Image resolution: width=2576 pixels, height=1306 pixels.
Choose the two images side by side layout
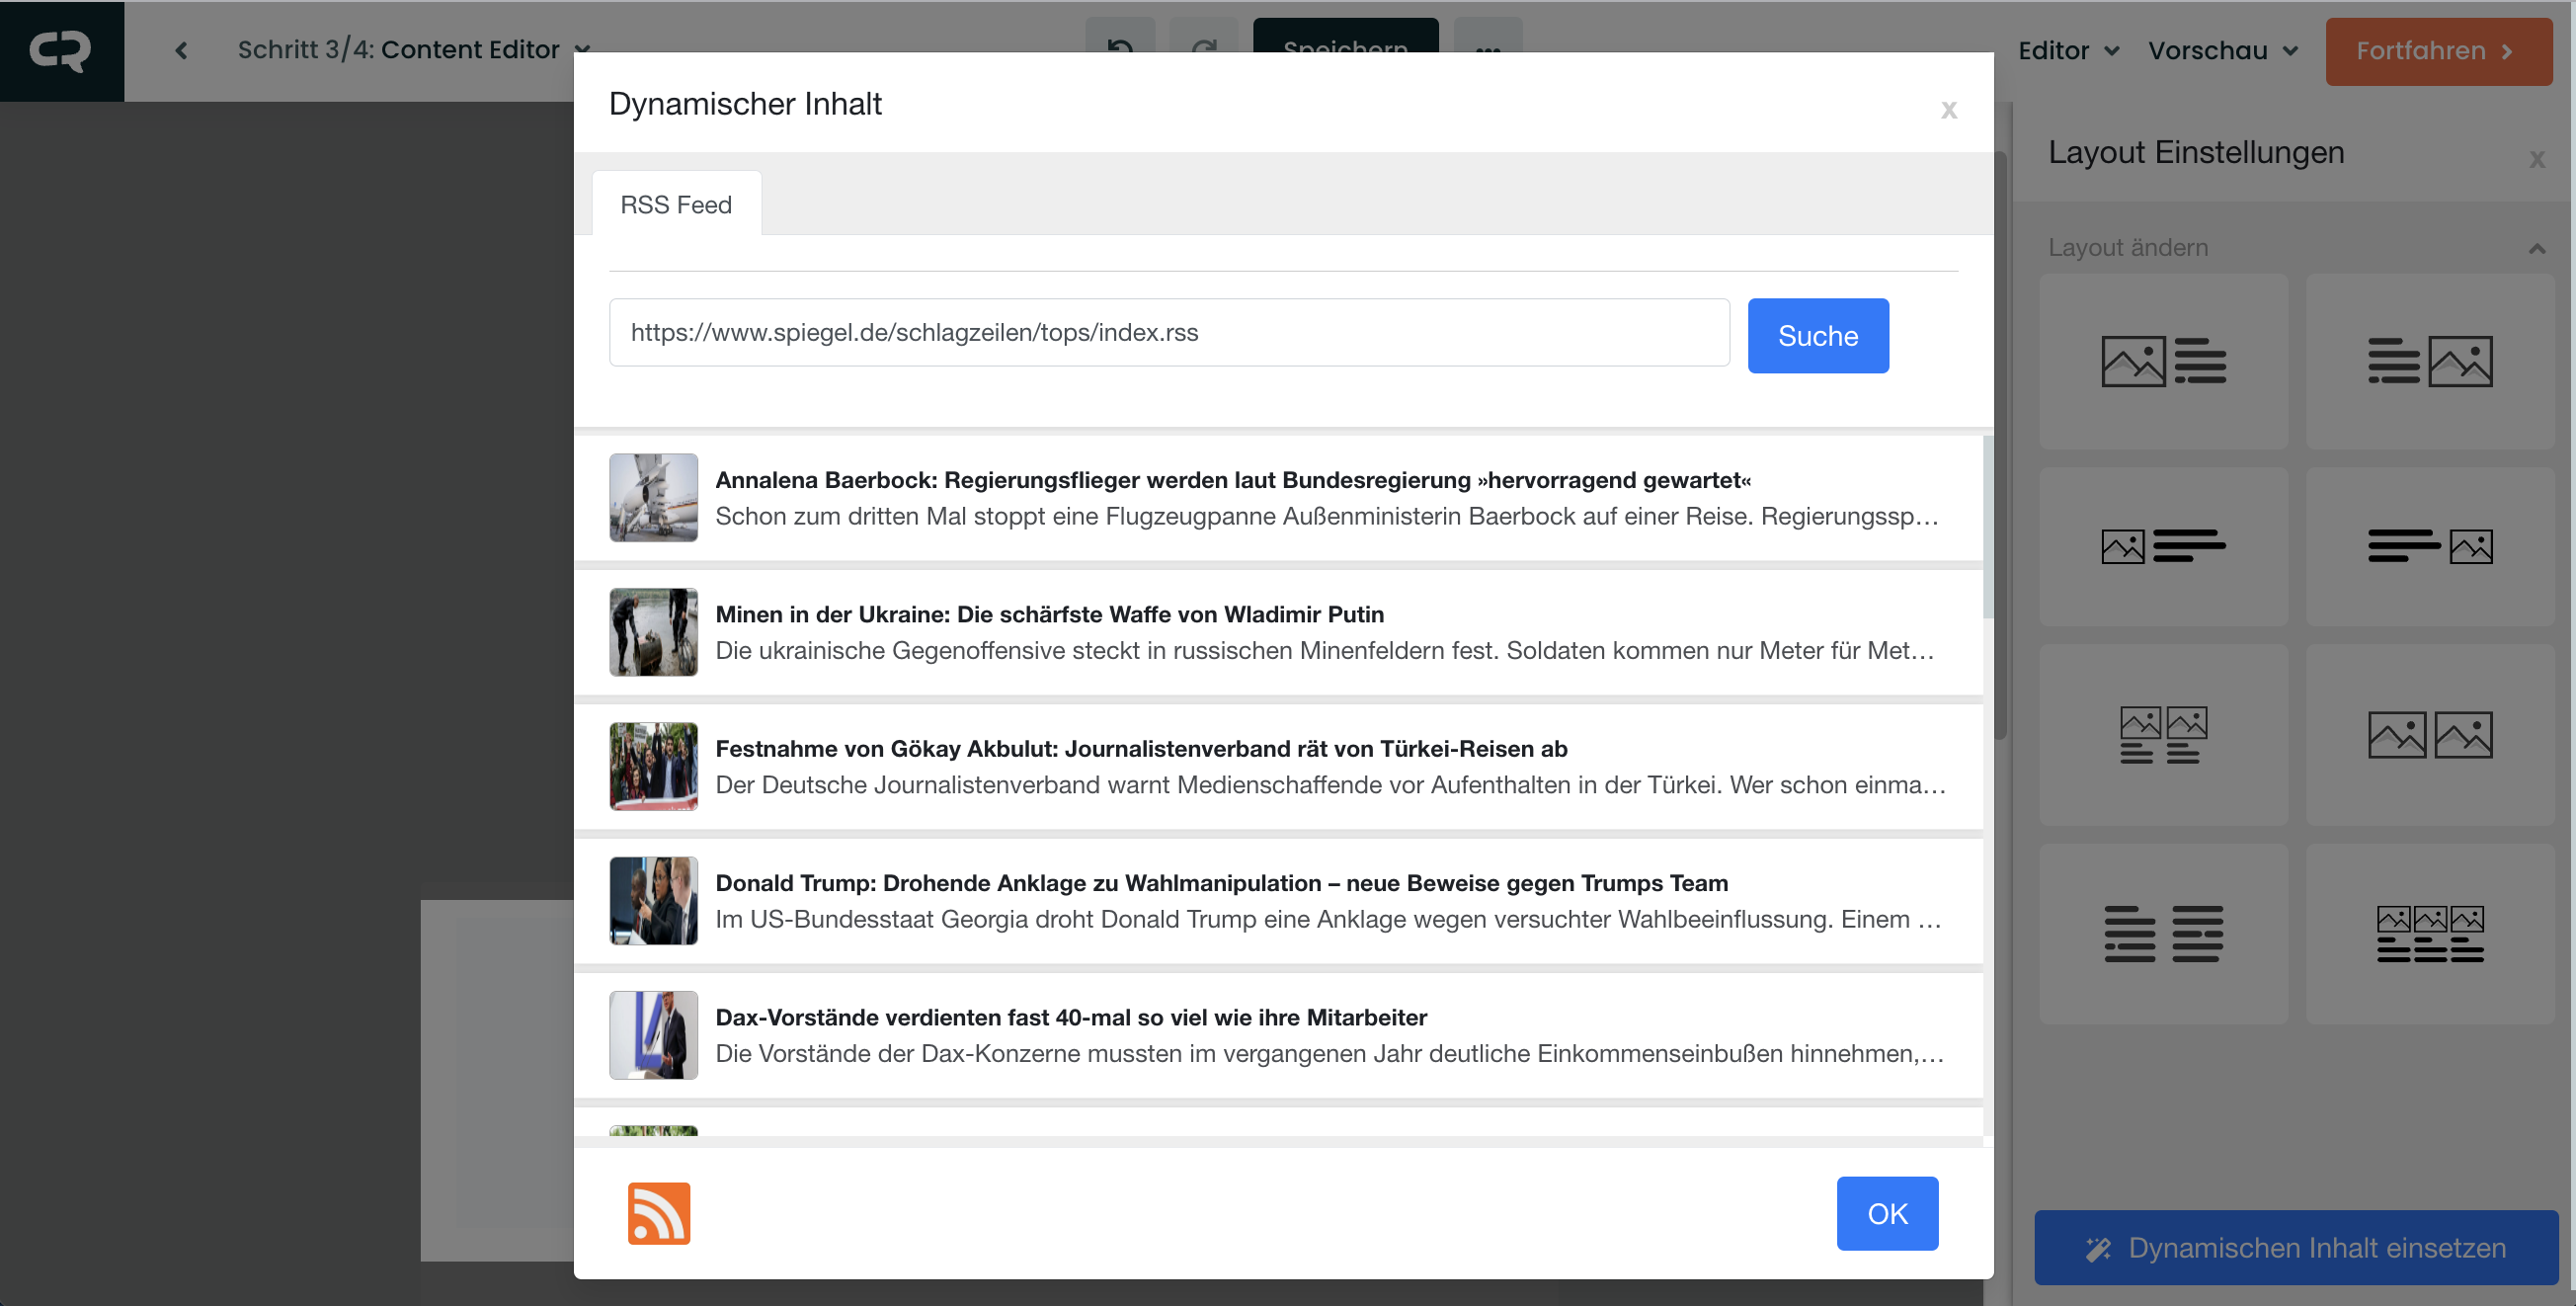pyautogui.click(x=2429, y=735)
